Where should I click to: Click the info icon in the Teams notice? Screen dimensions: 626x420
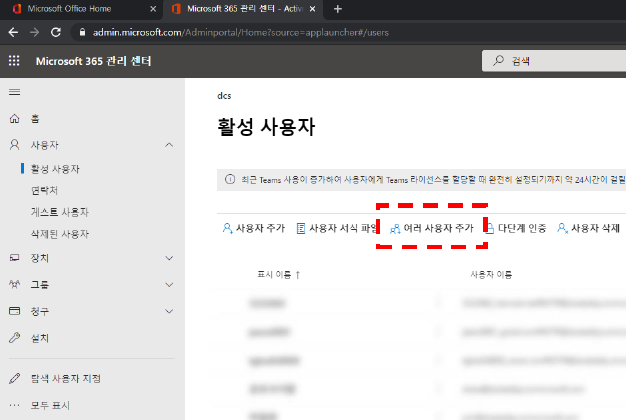pos(230,179)
